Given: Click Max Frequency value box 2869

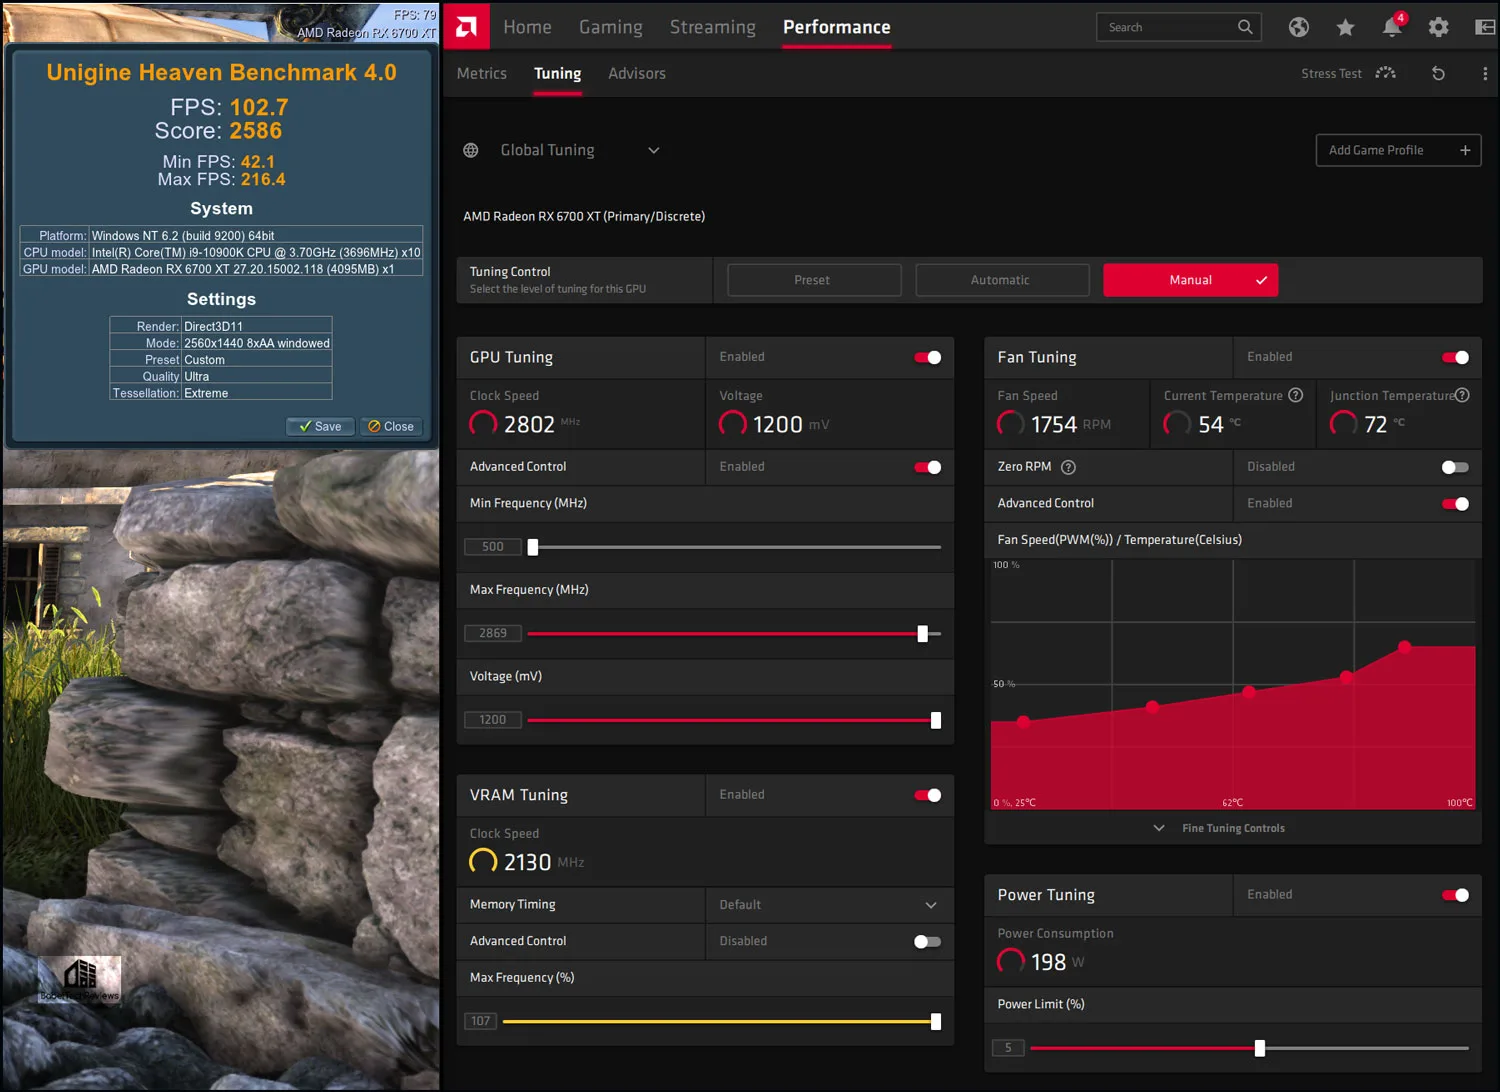Looking at the screenshot, I should (x=492, y=633).
